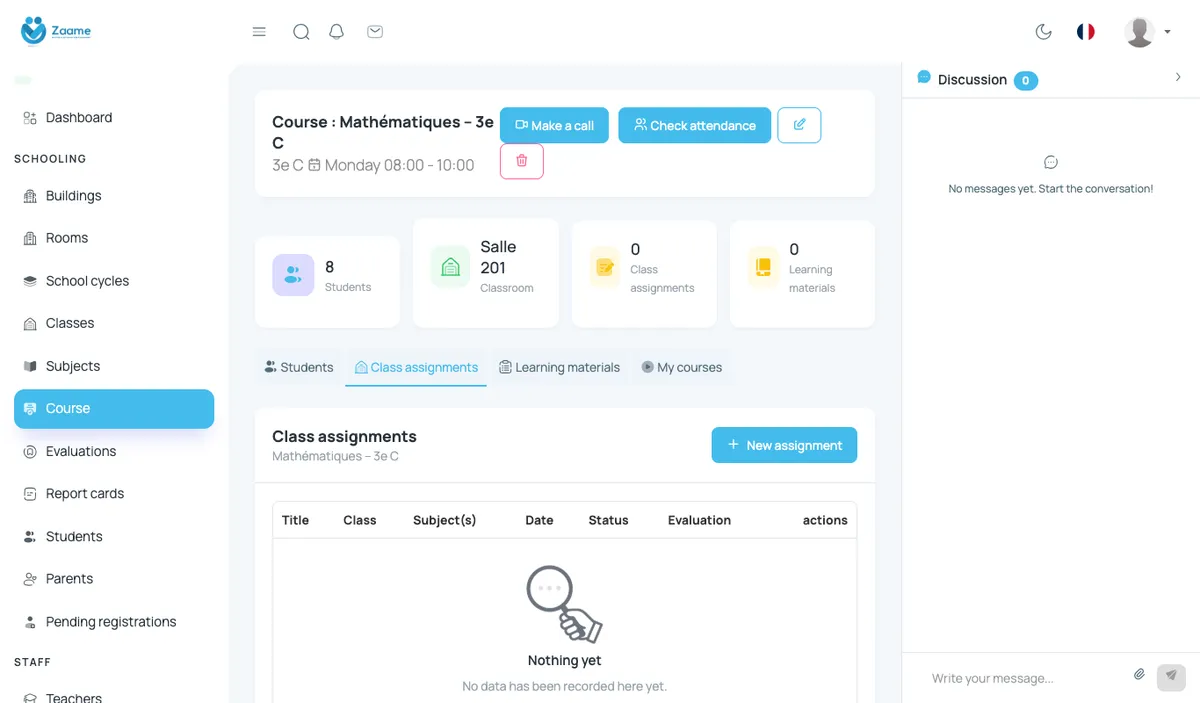The height and width of the screenshot is (703, 1200).
Task: Click the Learning materials card icon
Action: 763,267
